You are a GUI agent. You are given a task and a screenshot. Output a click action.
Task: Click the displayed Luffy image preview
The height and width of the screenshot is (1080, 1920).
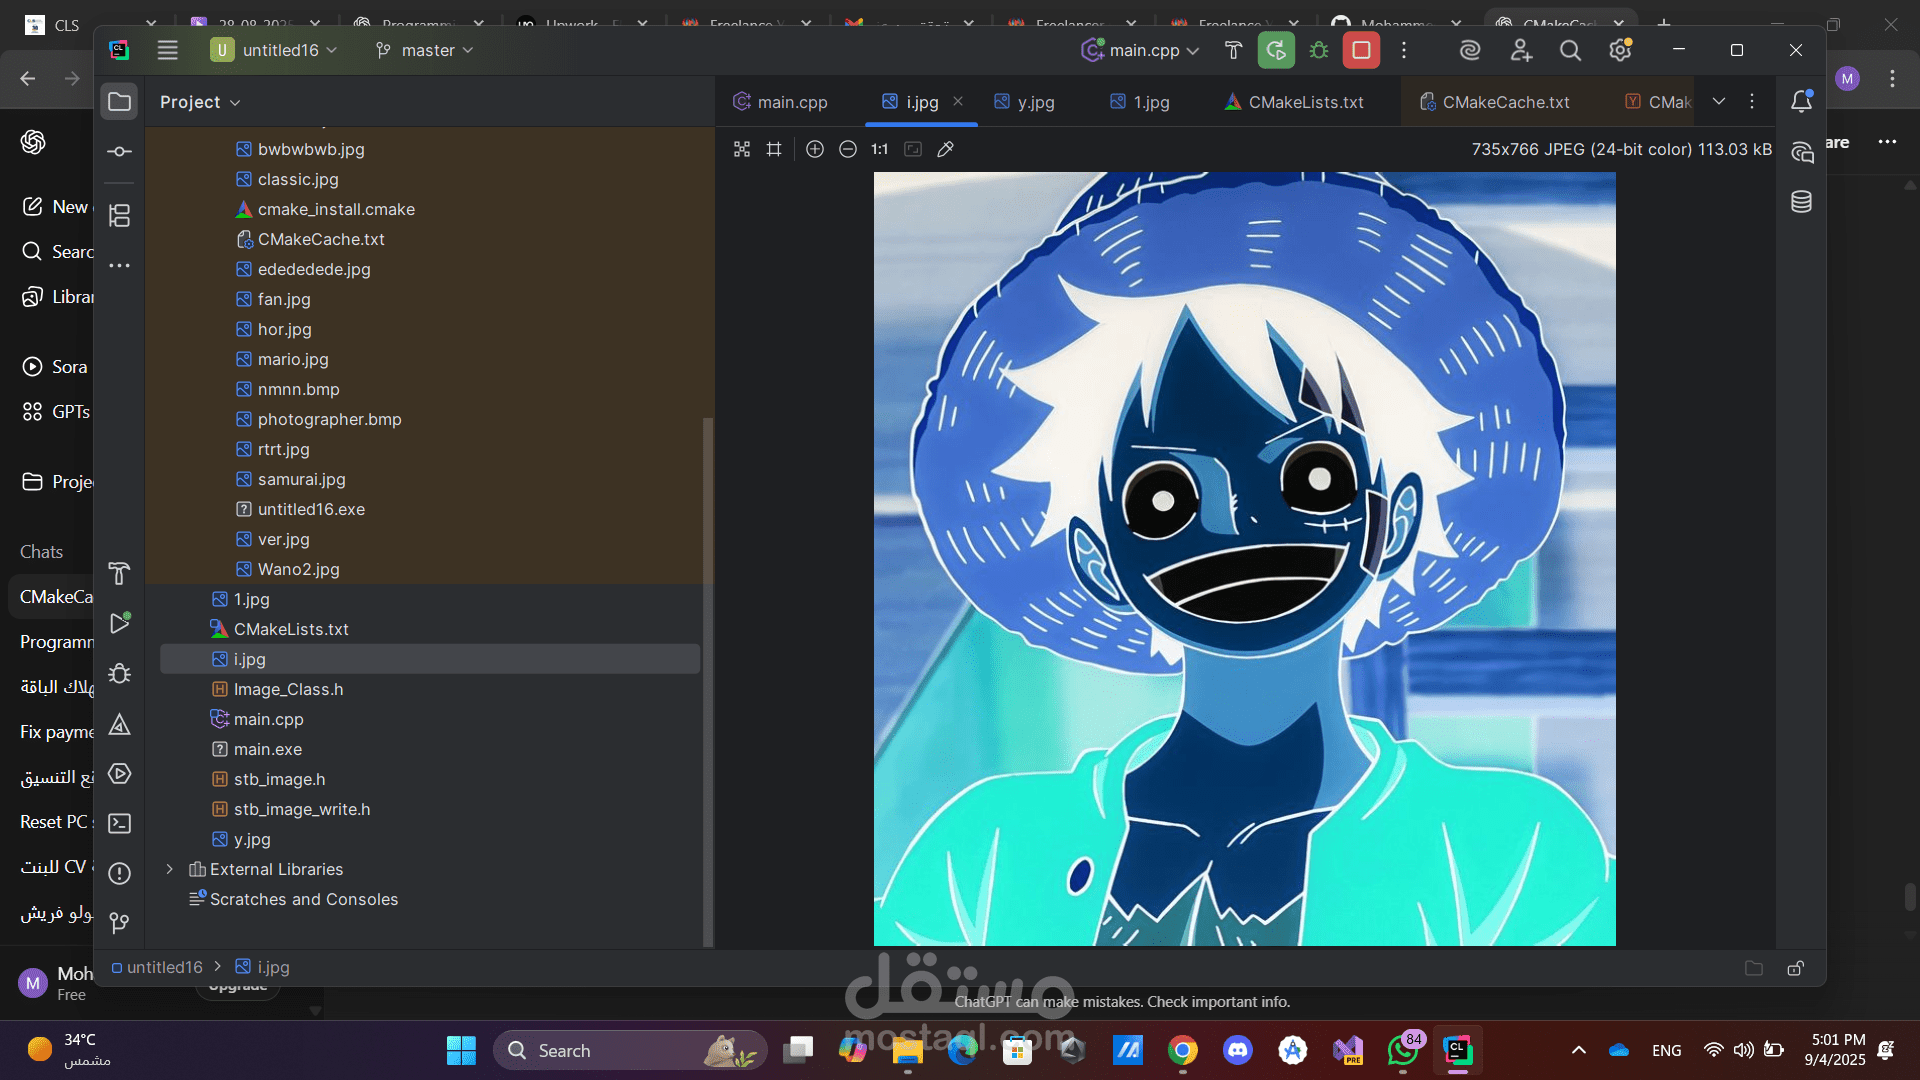1244,559
